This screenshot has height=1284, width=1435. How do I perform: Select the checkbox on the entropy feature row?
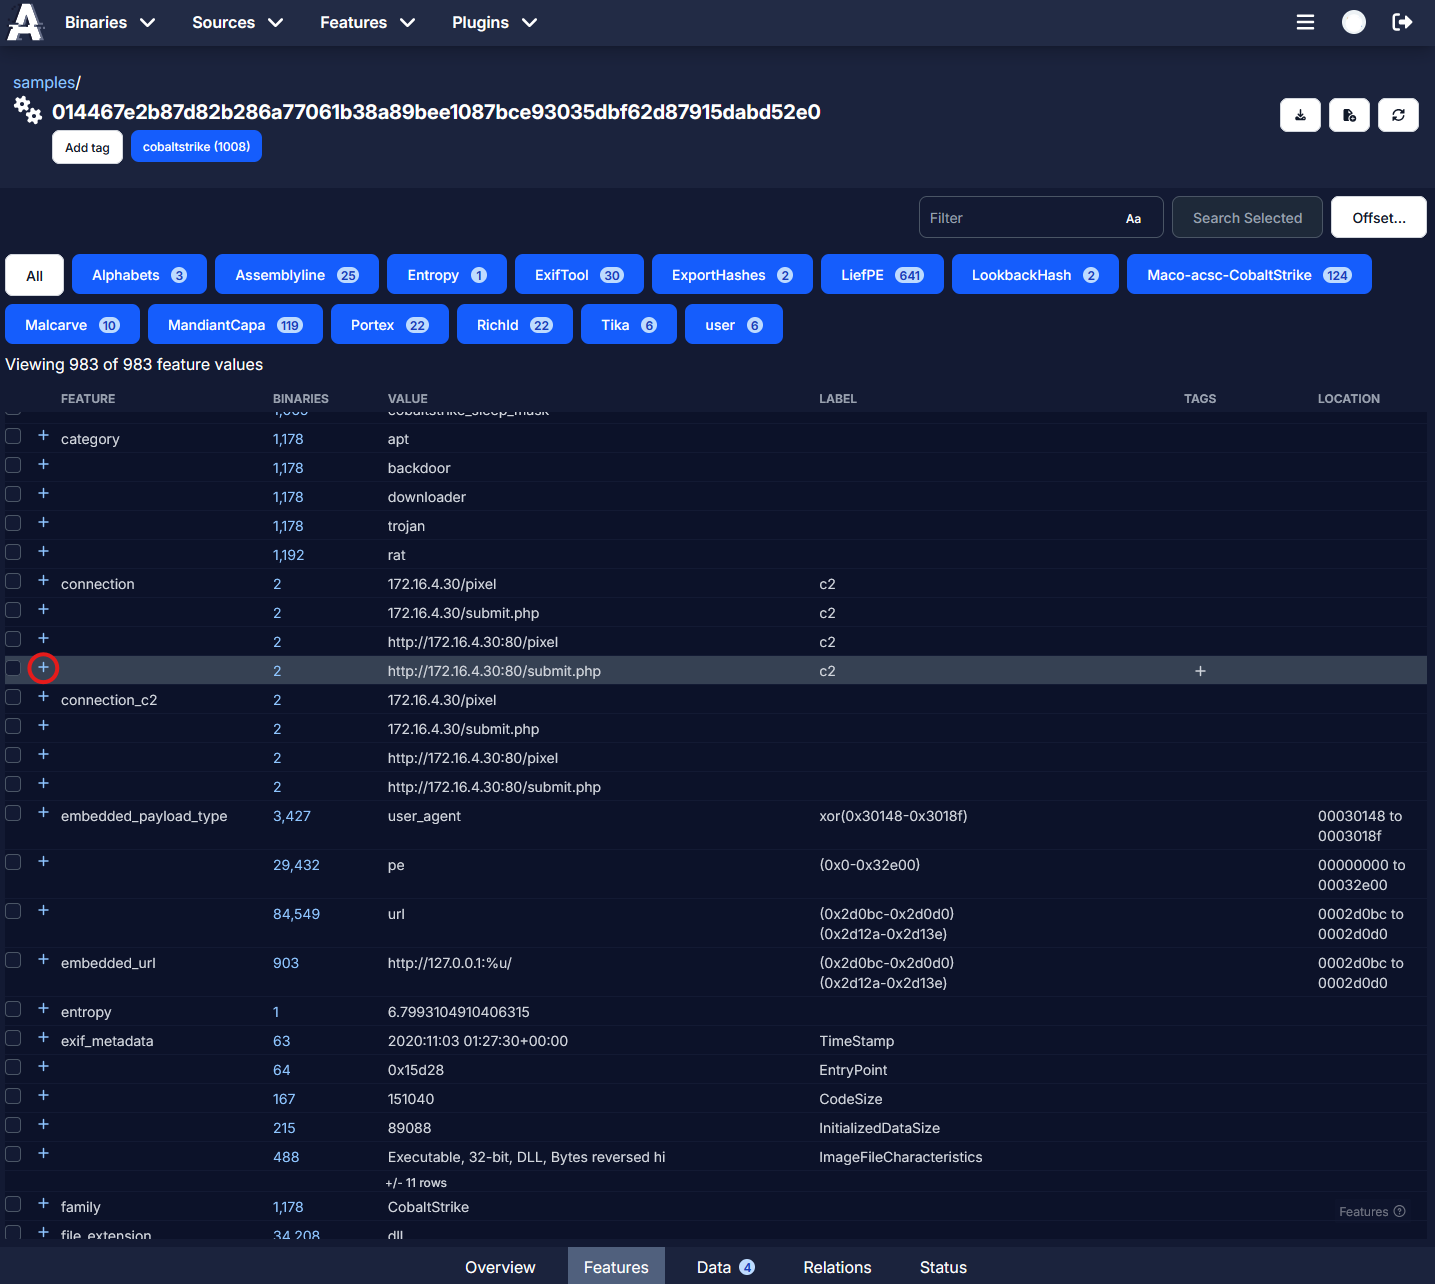coord(13,1009)
